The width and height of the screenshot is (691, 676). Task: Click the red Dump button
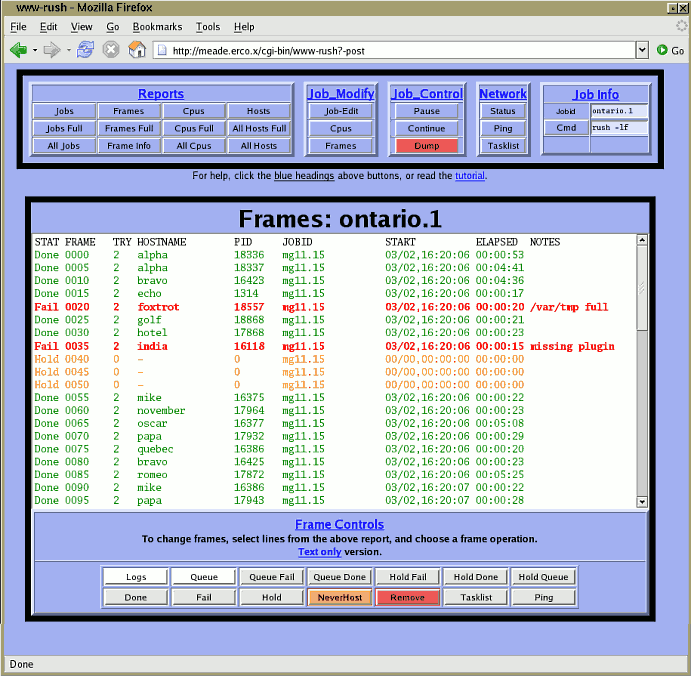click(x=427, y=145)
